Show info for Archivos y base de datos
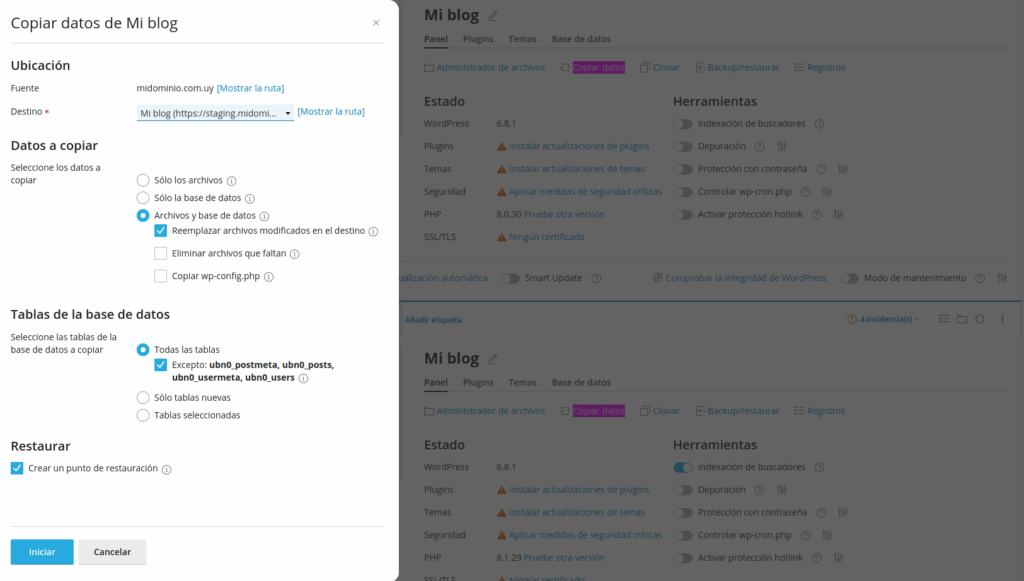 [x=264, y=216]
